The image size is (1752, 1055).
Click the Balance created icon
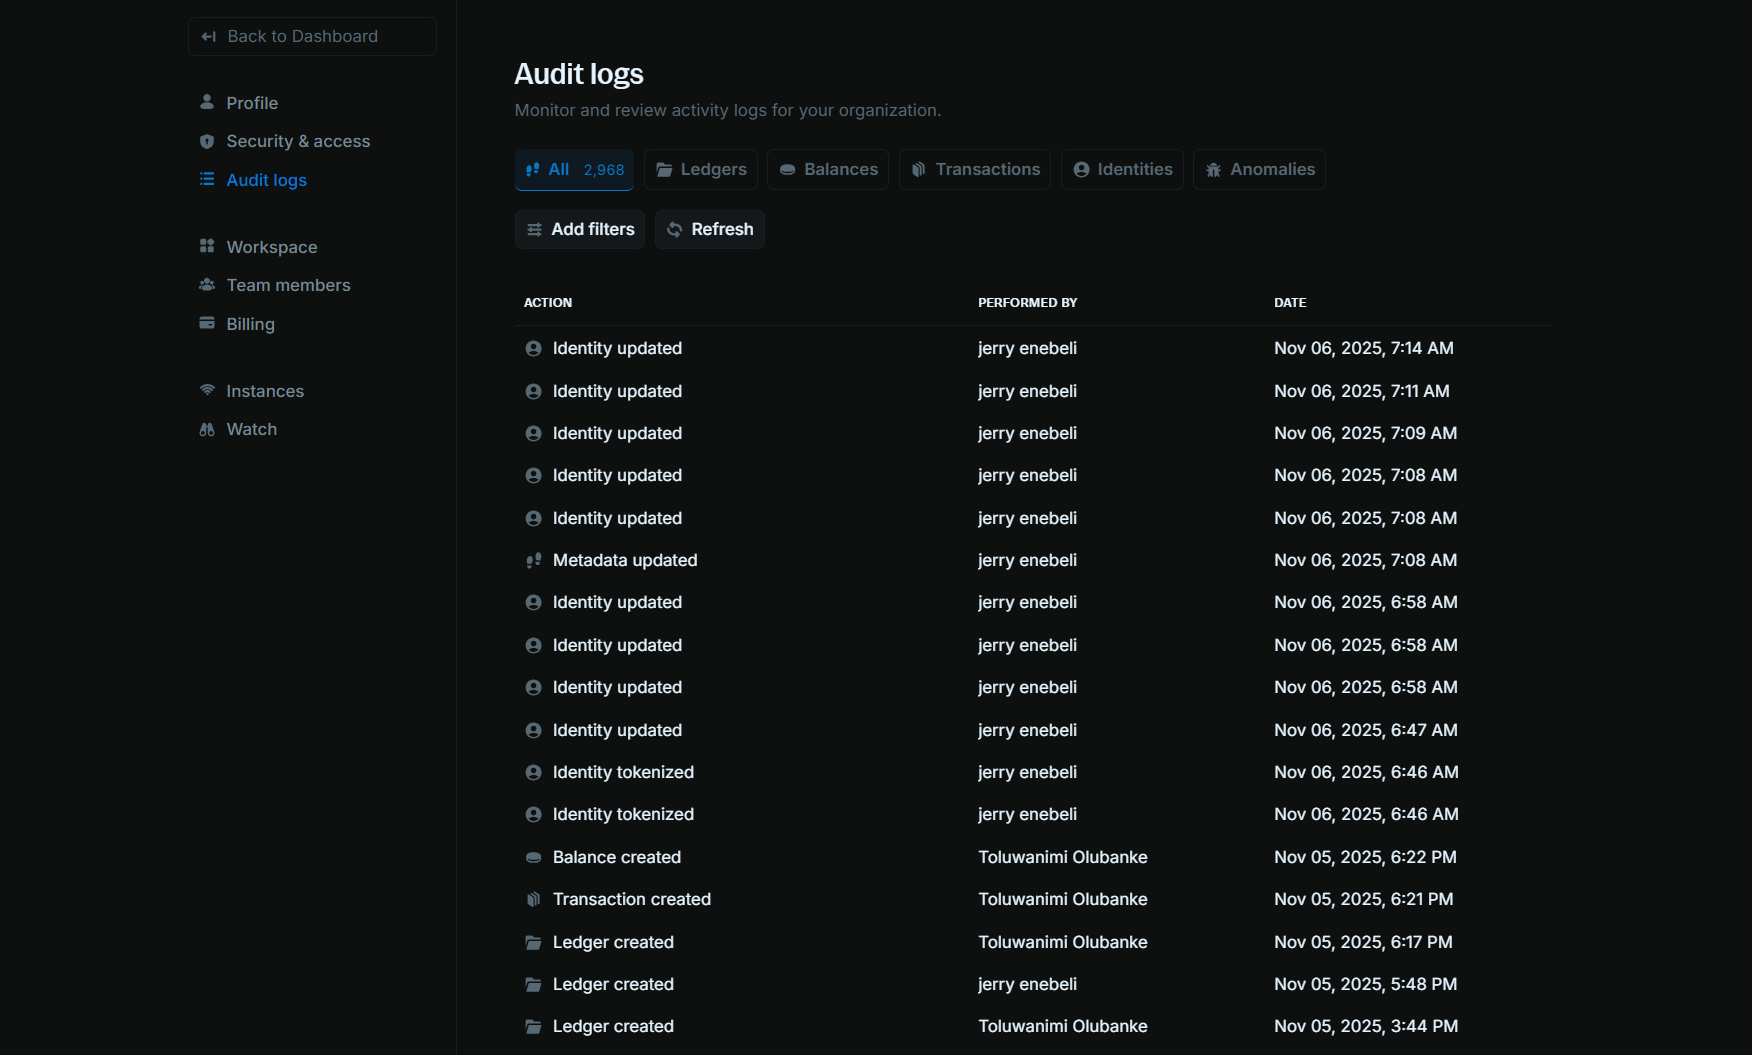coord(533,857)
